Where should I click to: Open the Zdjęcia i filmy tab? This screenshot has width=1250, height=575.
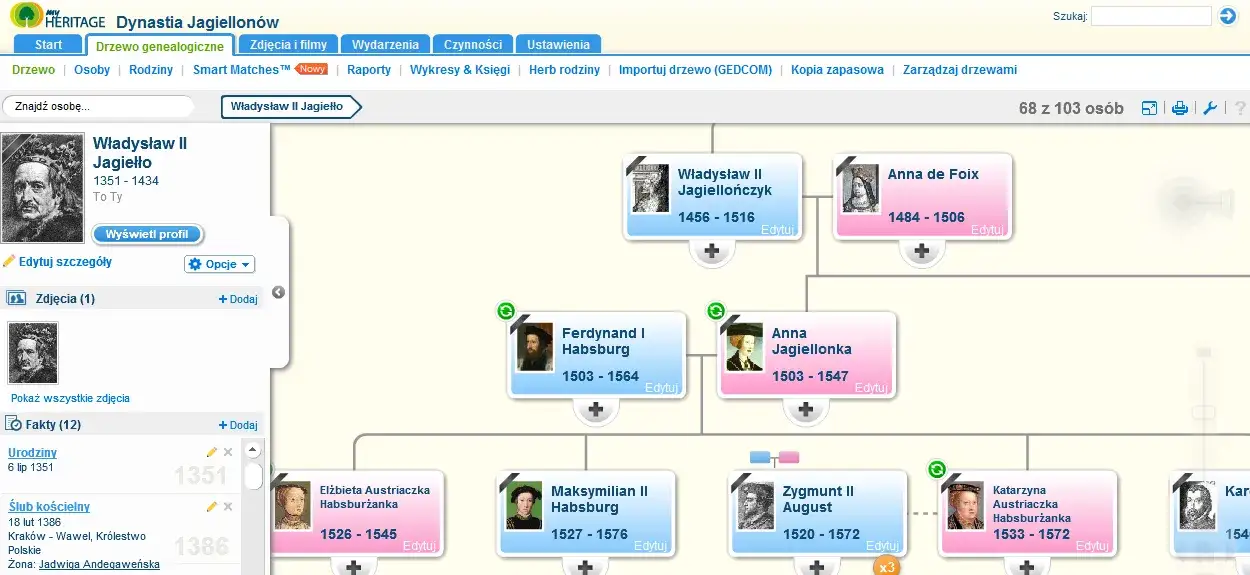coord(288,44)
